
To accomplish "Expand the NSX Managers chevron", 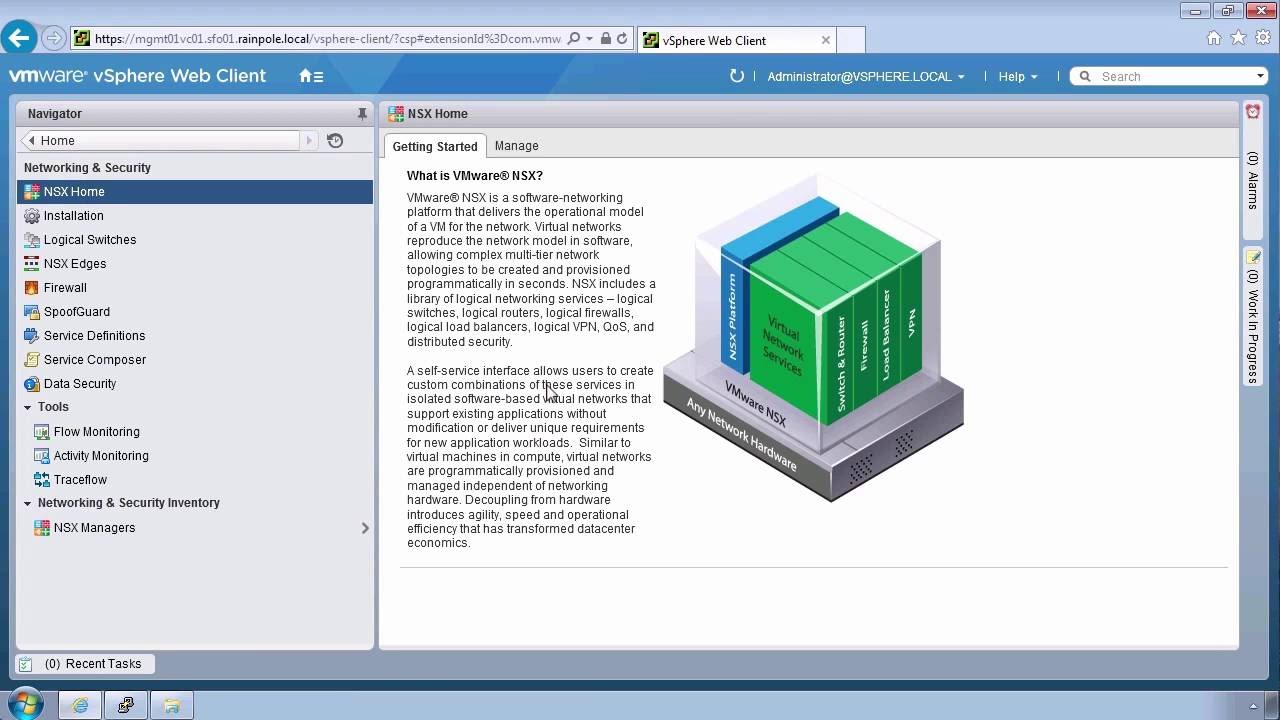I will tap(365, 528).
